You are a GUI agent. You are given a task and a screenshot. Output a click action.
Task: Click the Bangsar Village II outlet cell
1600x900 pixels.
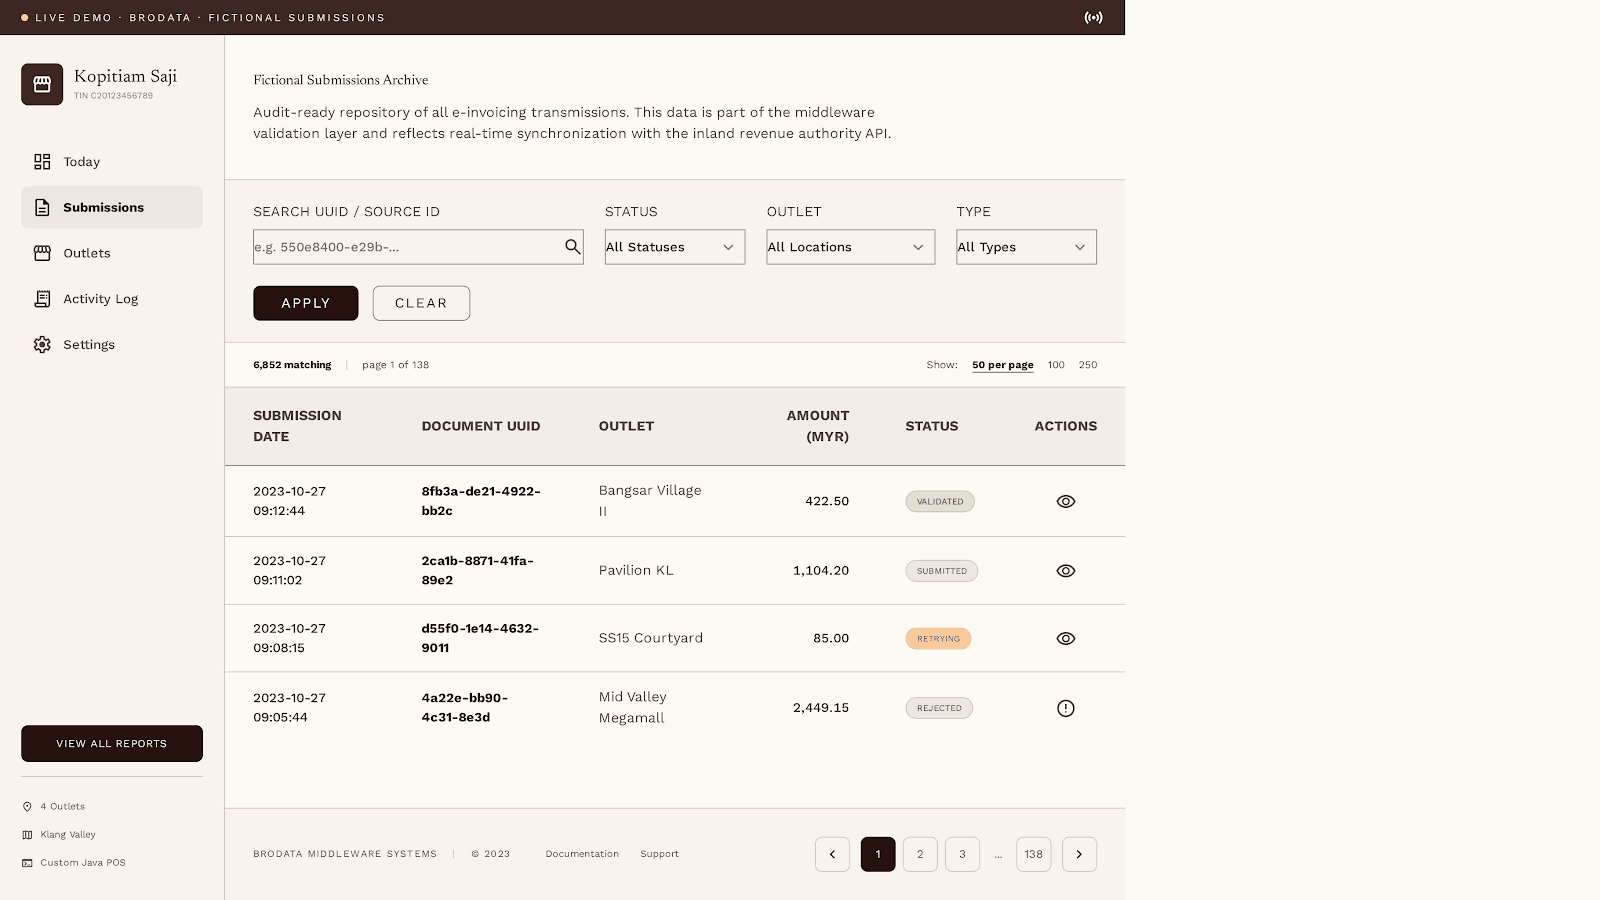[650, 500]
